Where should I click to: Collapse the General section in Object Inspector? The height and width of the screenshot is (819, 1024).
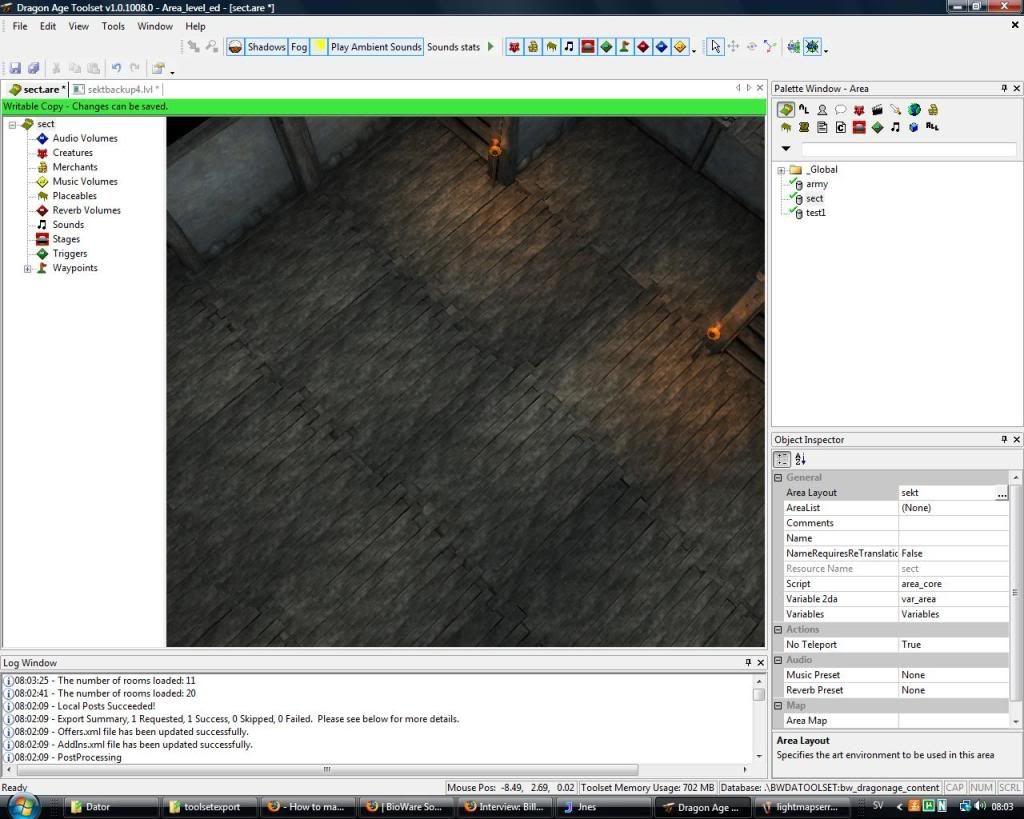(779, 478)
